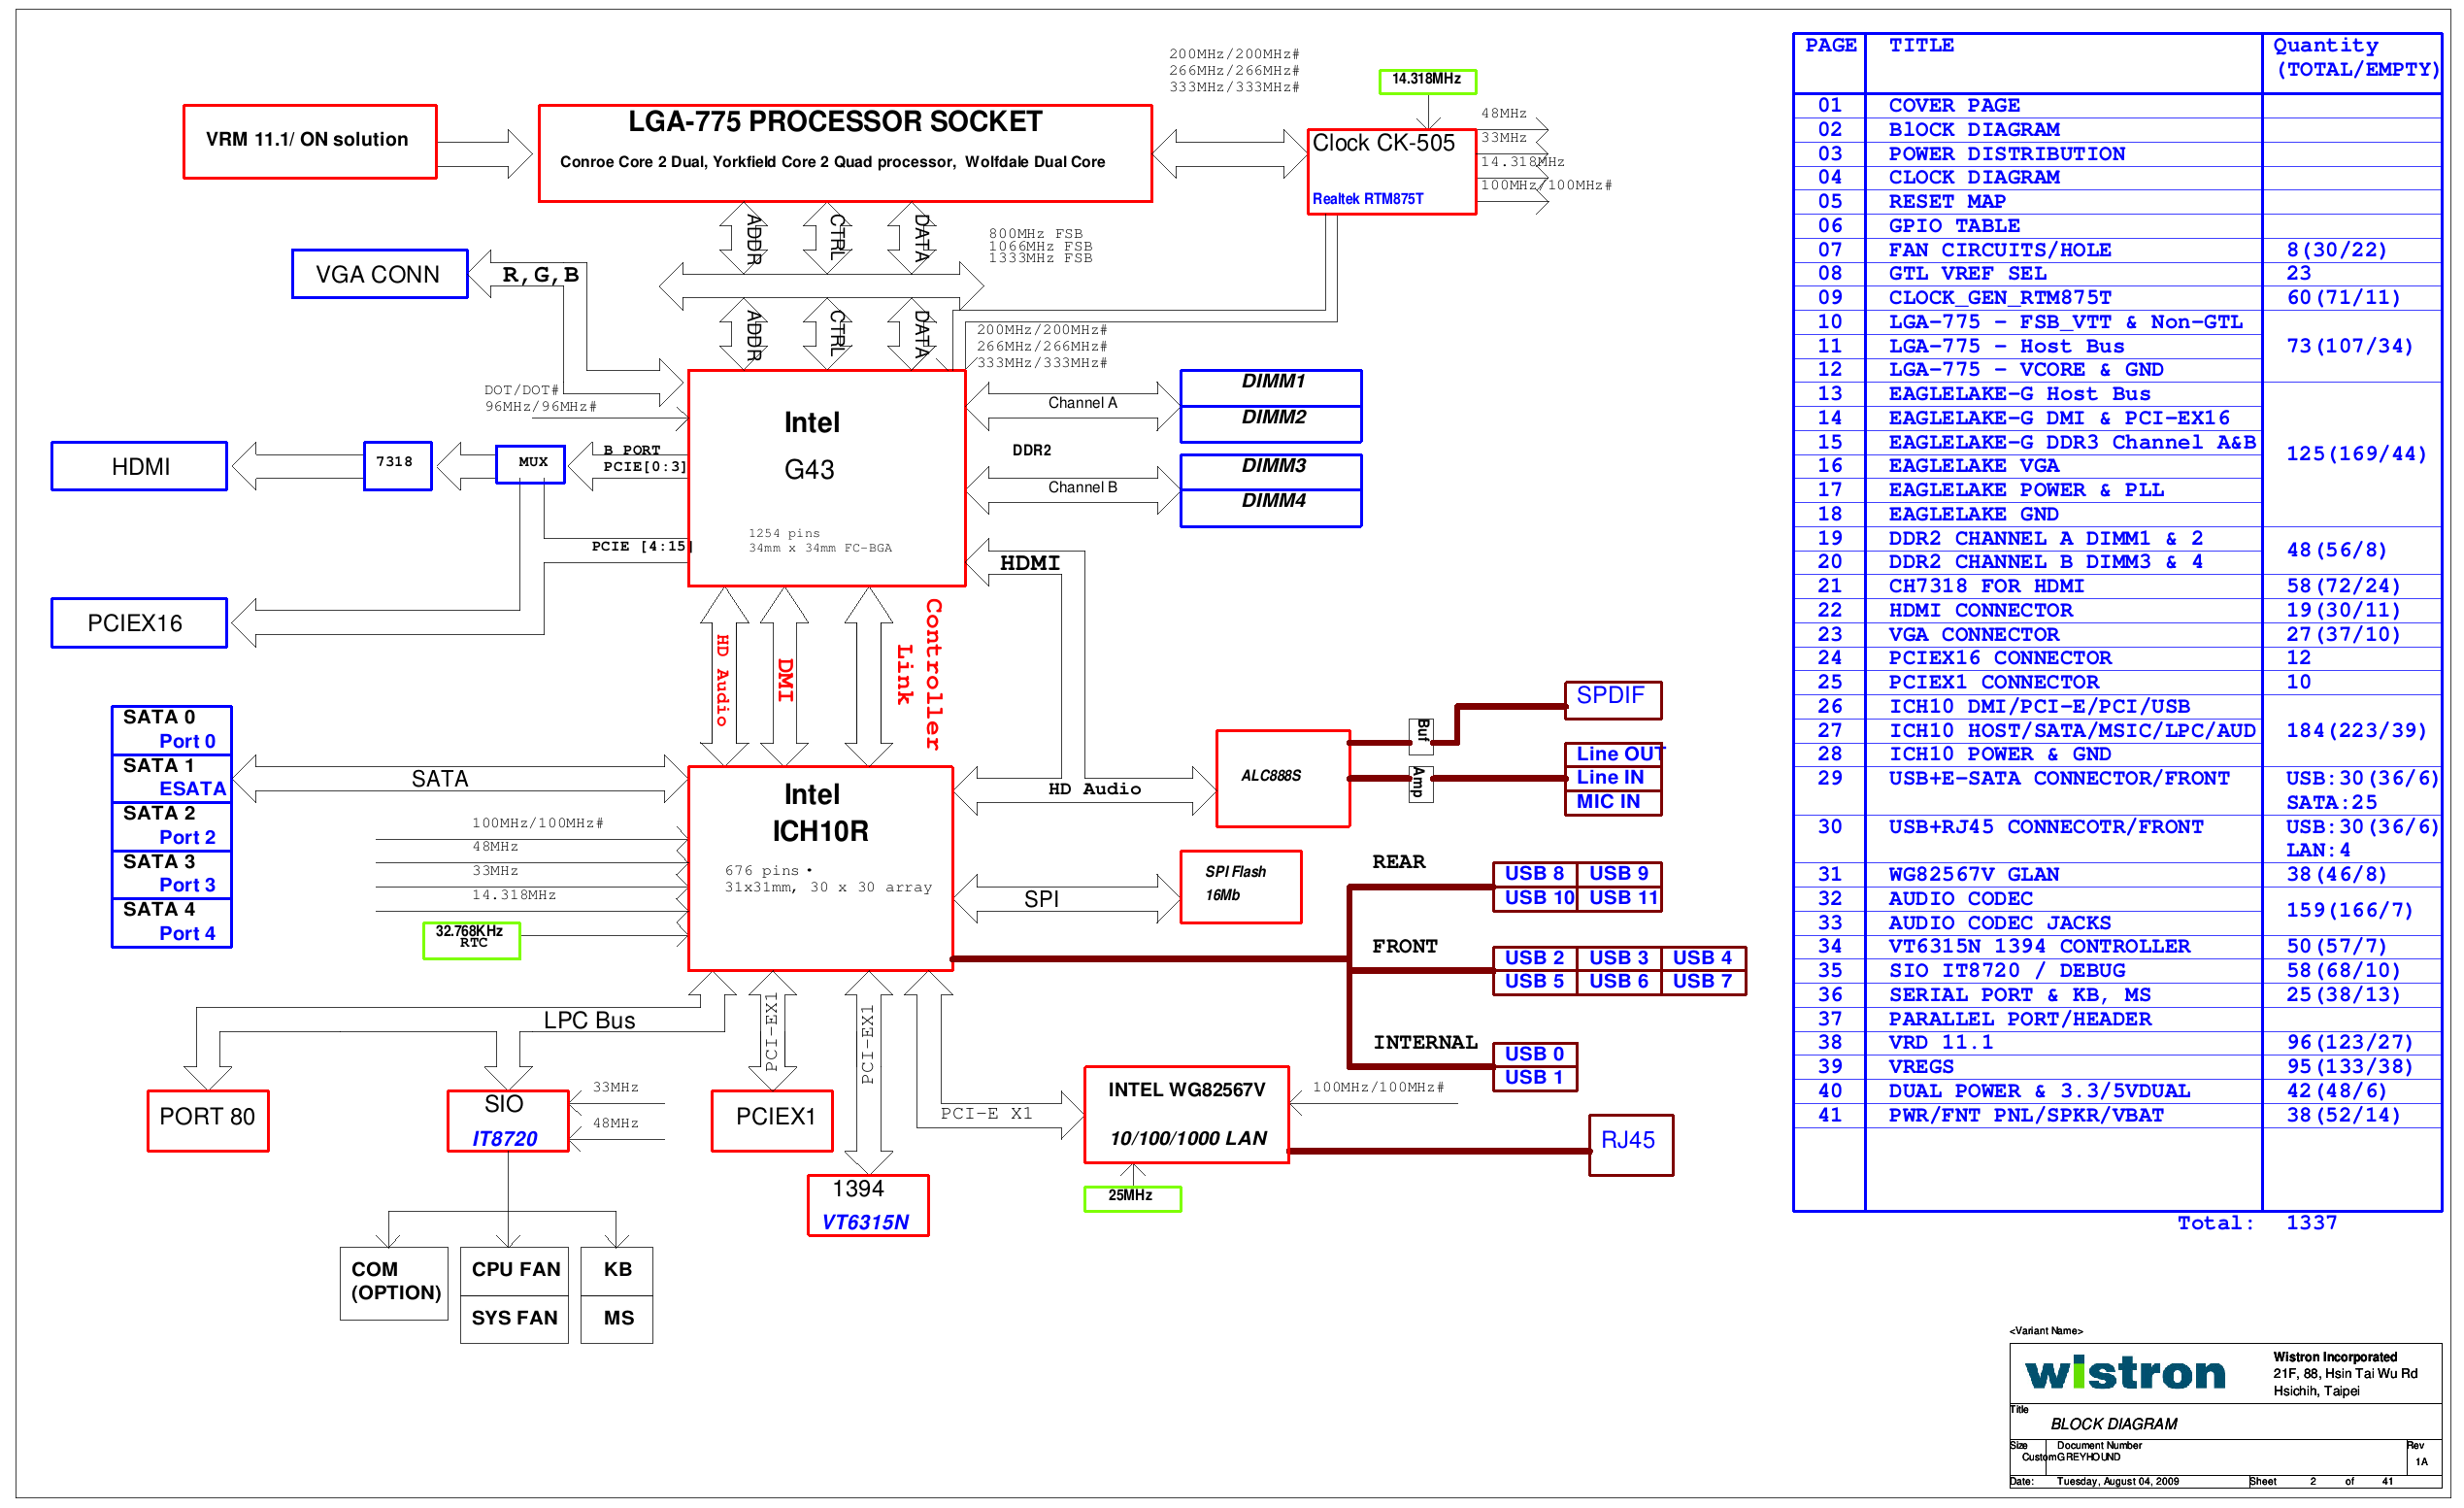Image resolution: width=2464 pixels, height=1508 pixels.
Task: Click the Realtek RTM875T label
Action: 1367,199
